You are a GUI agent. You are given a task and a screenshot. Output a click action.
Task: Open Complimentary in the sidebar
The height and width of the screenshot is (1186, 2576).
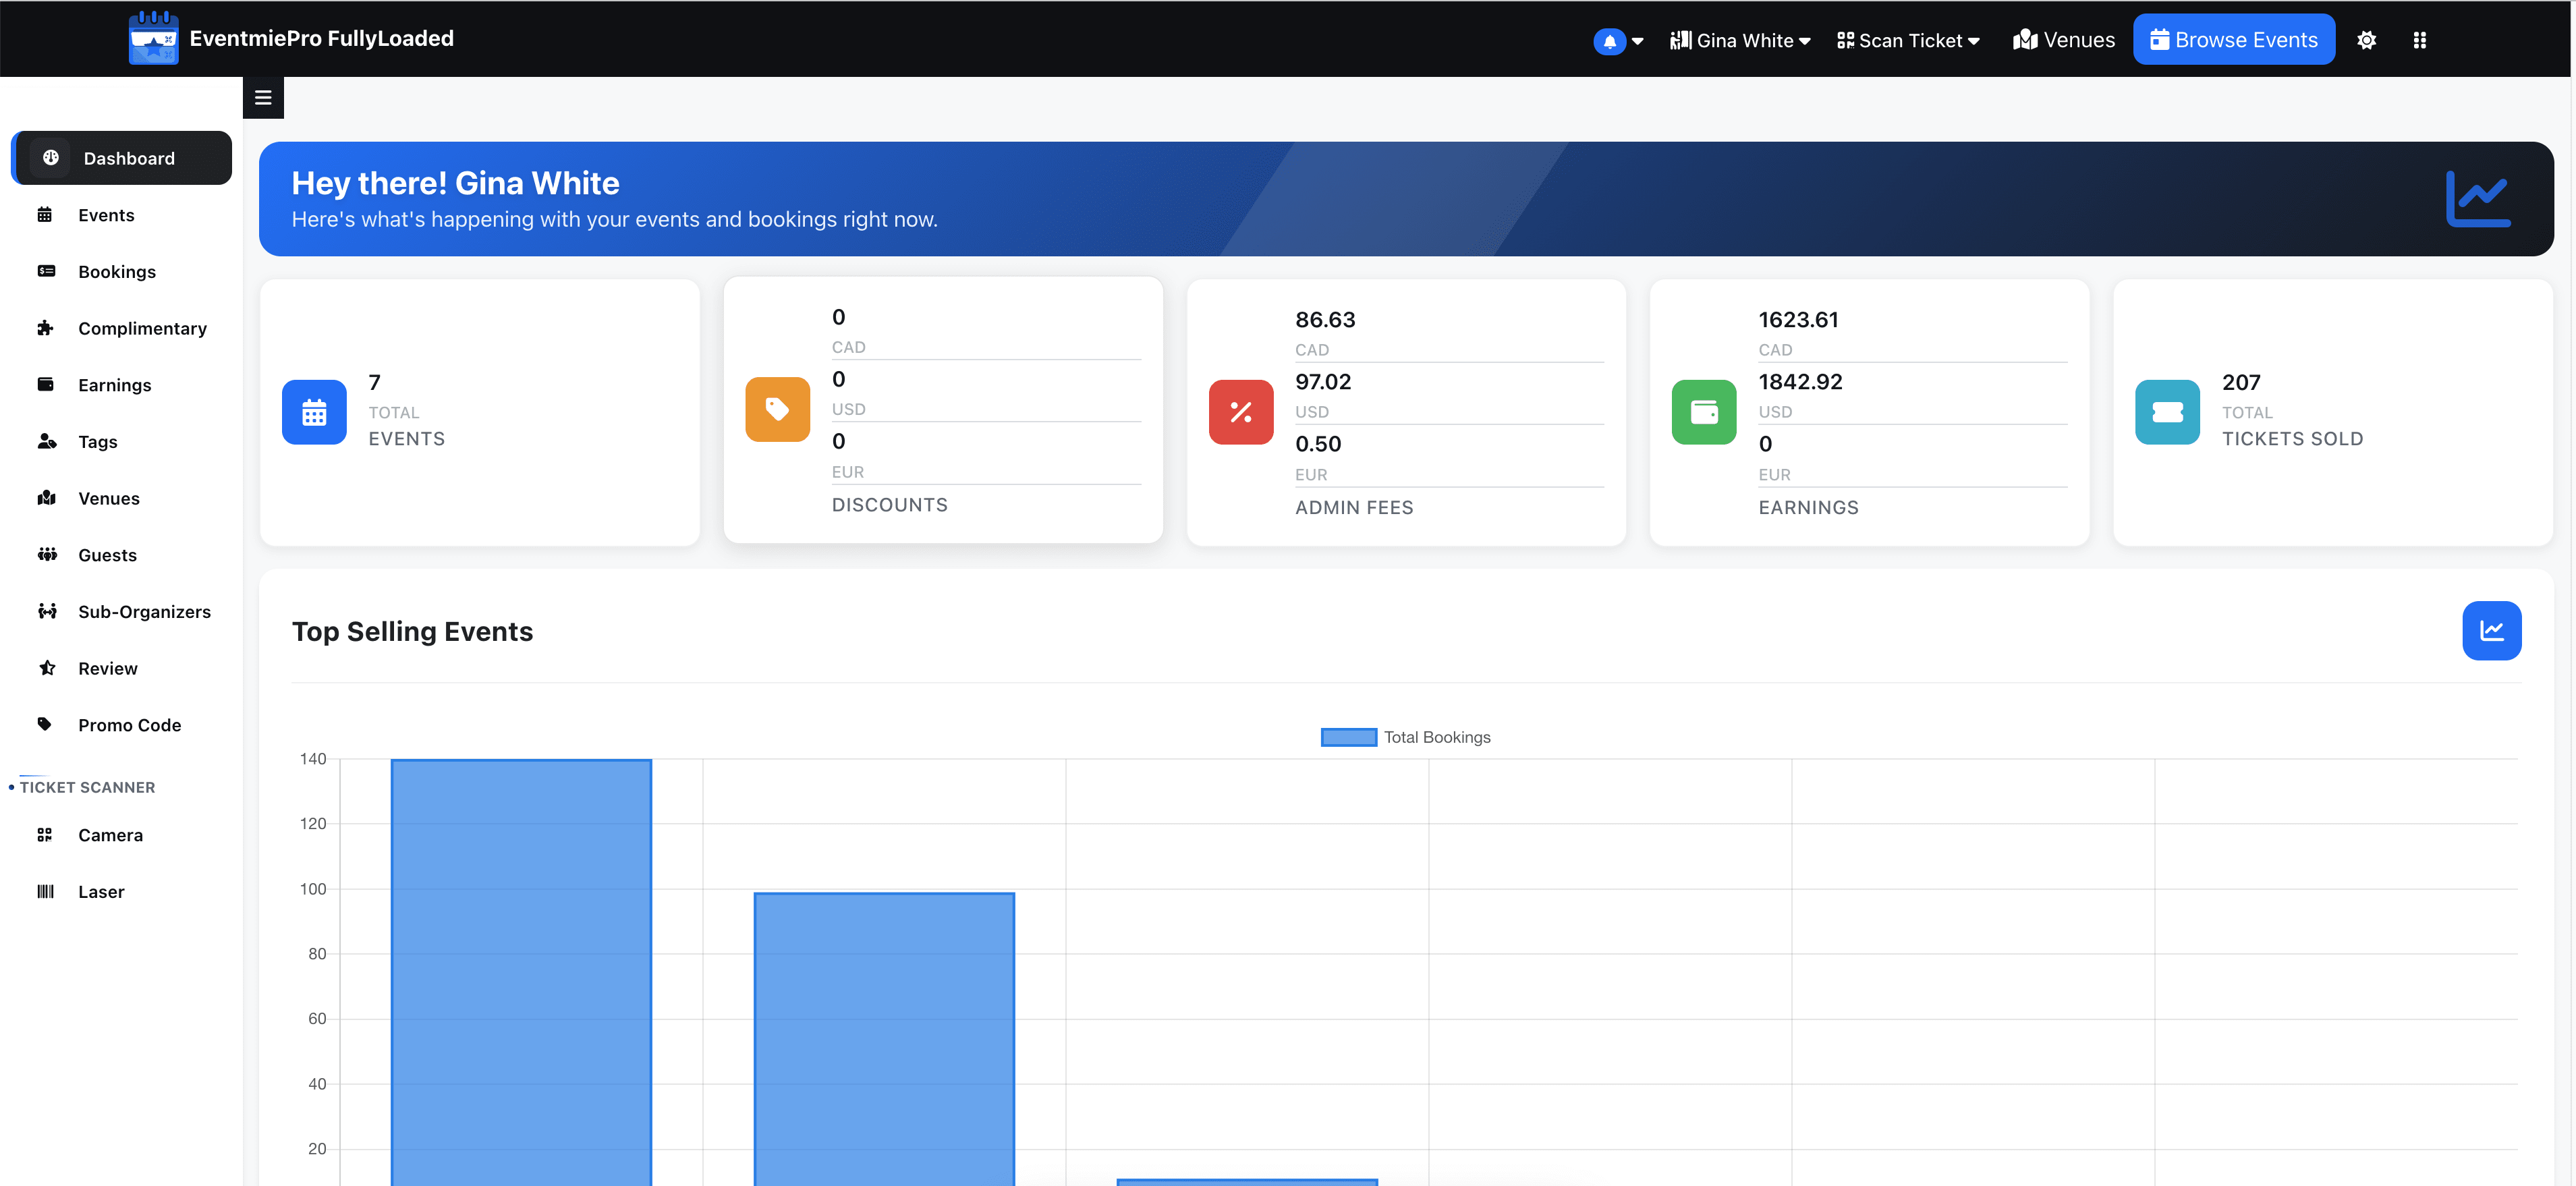pyautogui.click(x=122, y=329)
